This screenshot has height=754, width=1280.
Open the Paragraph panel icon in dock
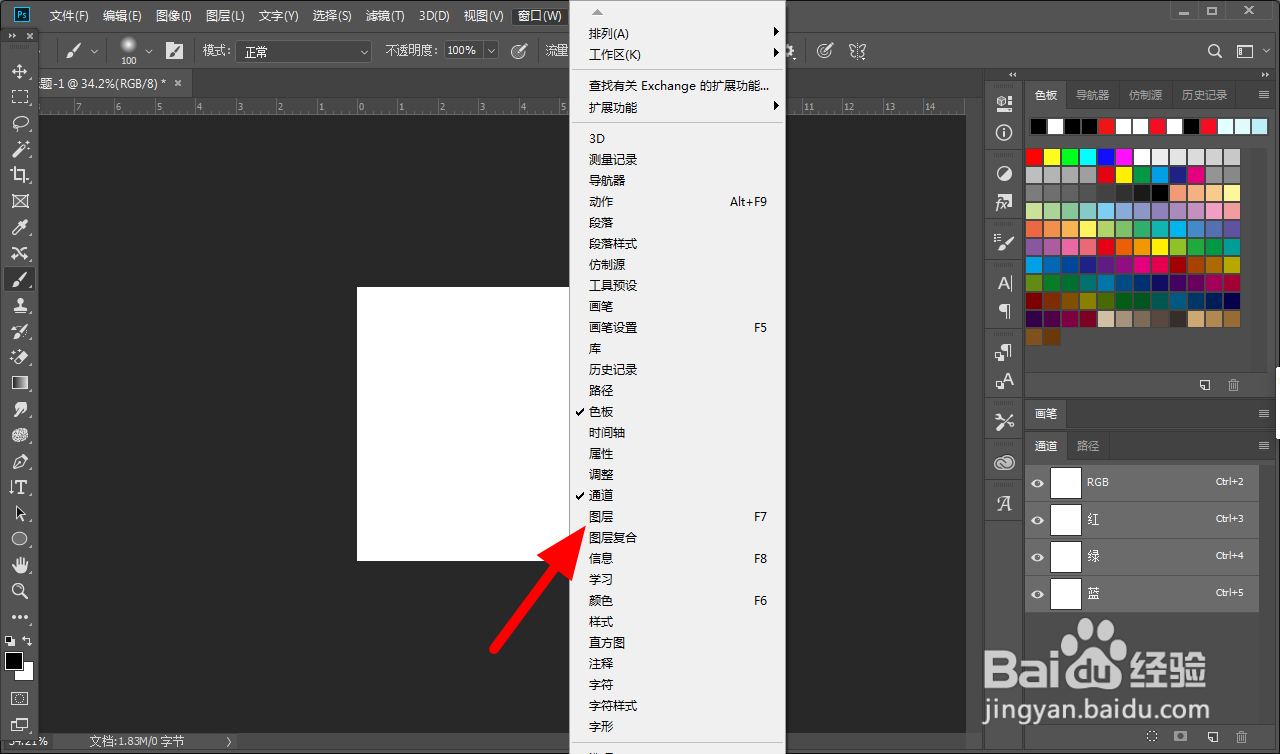pyautogui.click(x=1004, y=311)
